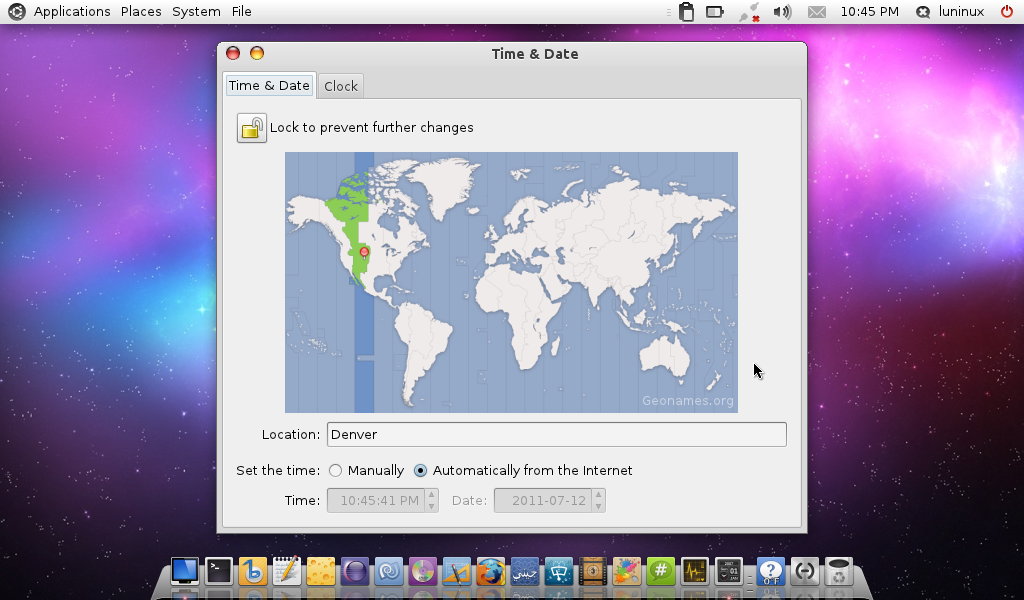Select Automatically from the Internet option
Screen dimensions: 1024x600
coord(421,470)
